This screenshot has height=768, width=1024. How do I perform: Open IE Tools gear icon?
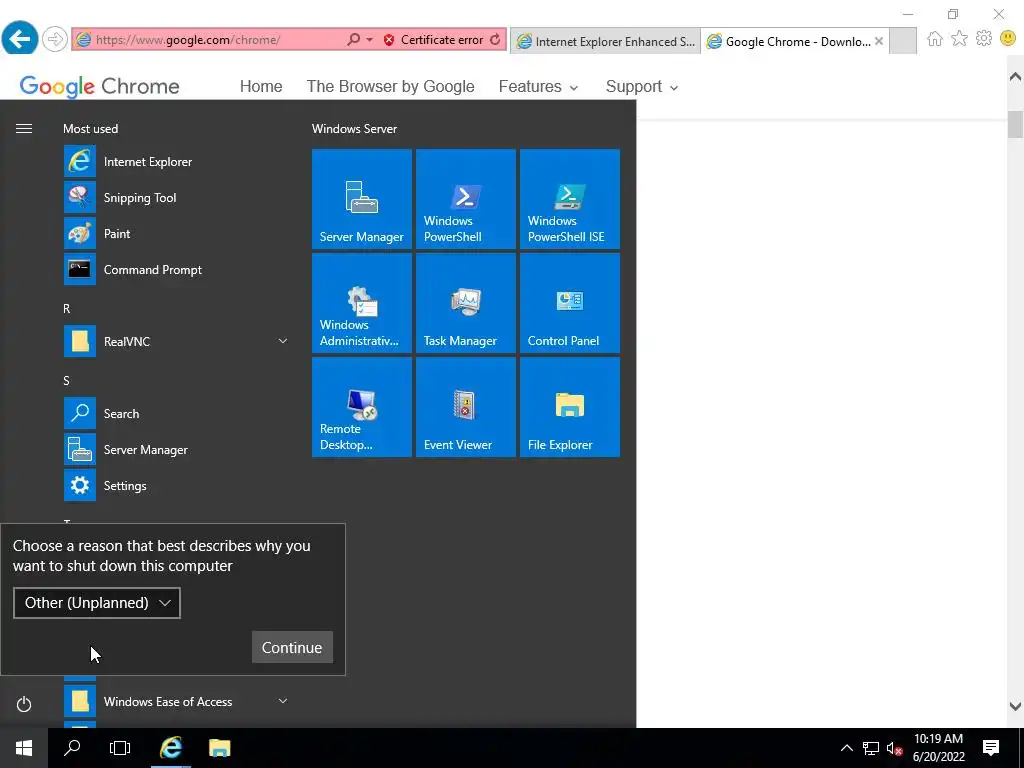pos(984,39)
